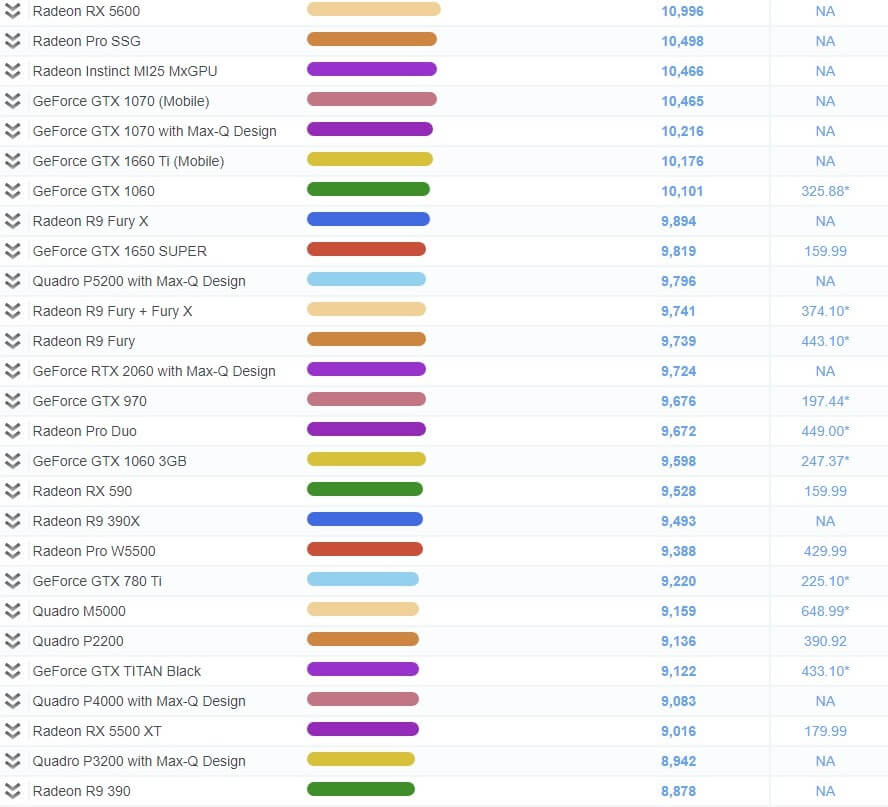Open the Radeon R9 Fury link
This screenshot has width=888, height=807.
pyautogui.click(x=84, y=341)
